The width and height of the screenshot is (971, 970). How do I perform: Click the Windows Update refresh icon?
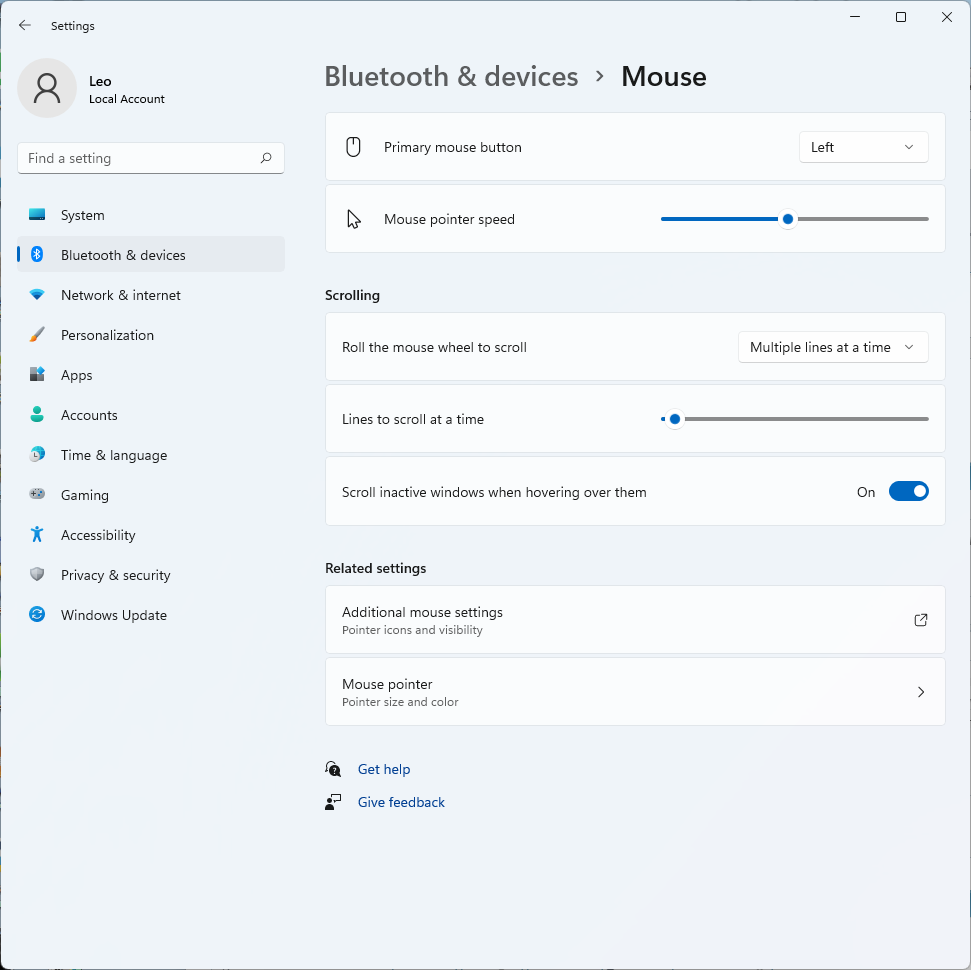37,614
